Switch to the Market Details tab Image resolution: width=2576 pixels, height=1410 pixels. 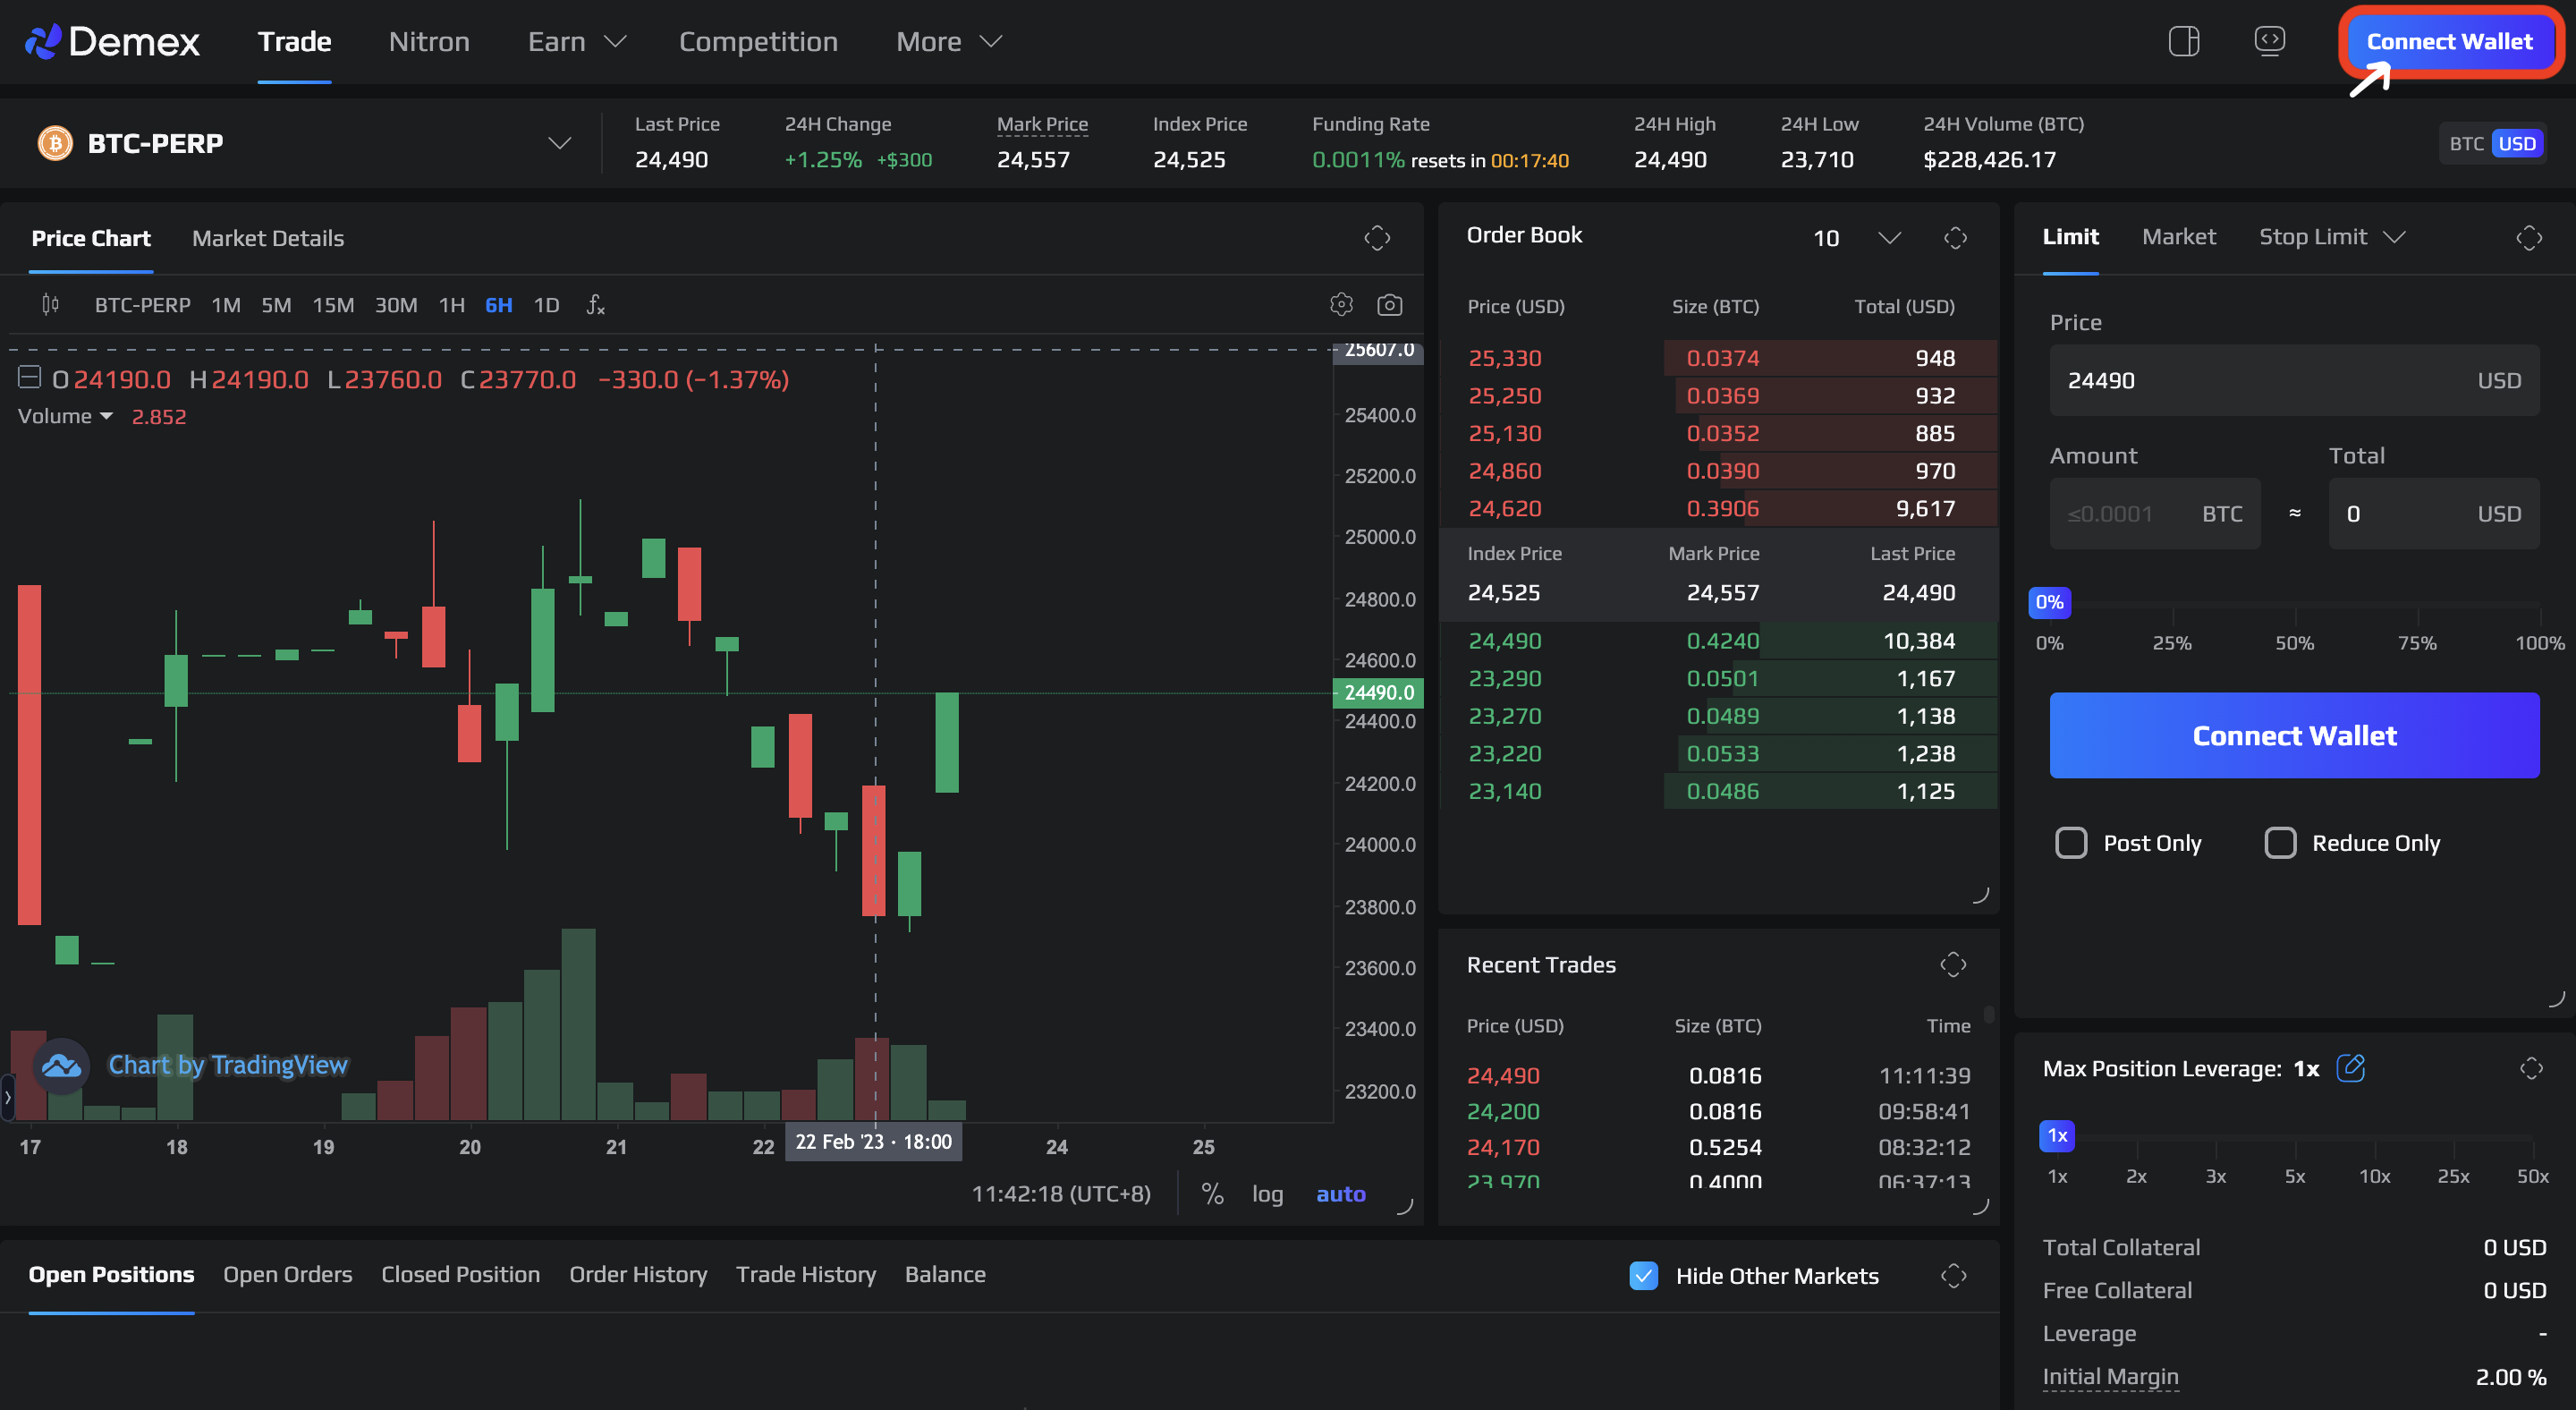pyautogui.click(x=268, y=238)
